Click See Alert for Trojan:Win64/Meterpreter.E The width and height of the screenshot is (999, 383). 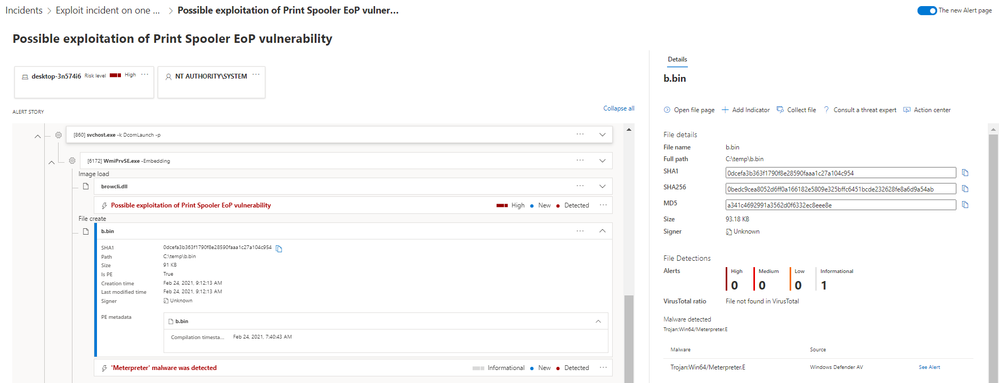pos(929,367)
